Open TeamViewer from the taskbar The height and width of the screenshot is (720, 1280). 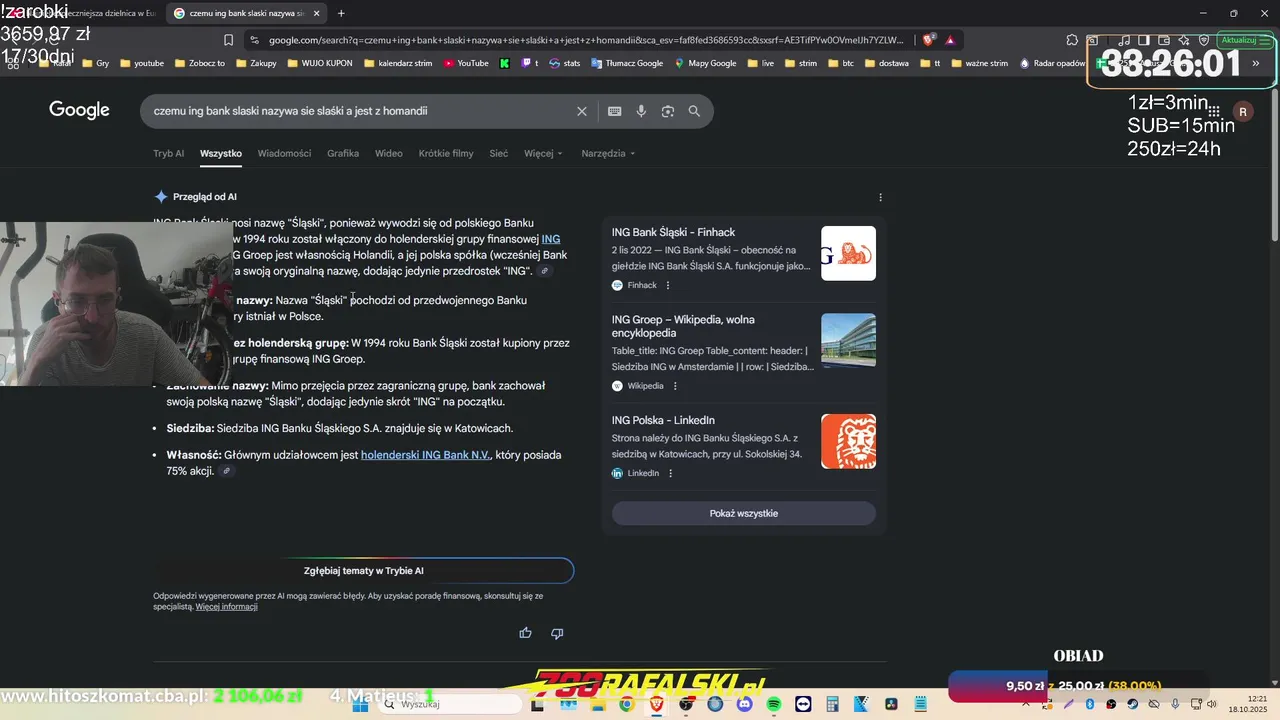[803, 705]
